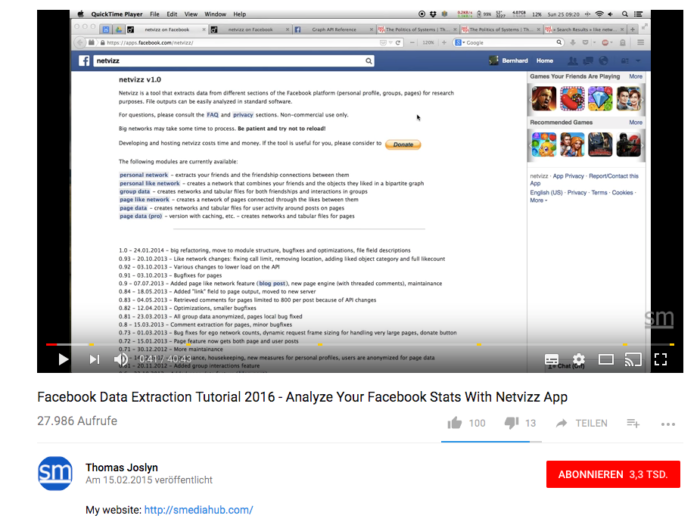Open Facebook notifications globe icon

[603, 61]
